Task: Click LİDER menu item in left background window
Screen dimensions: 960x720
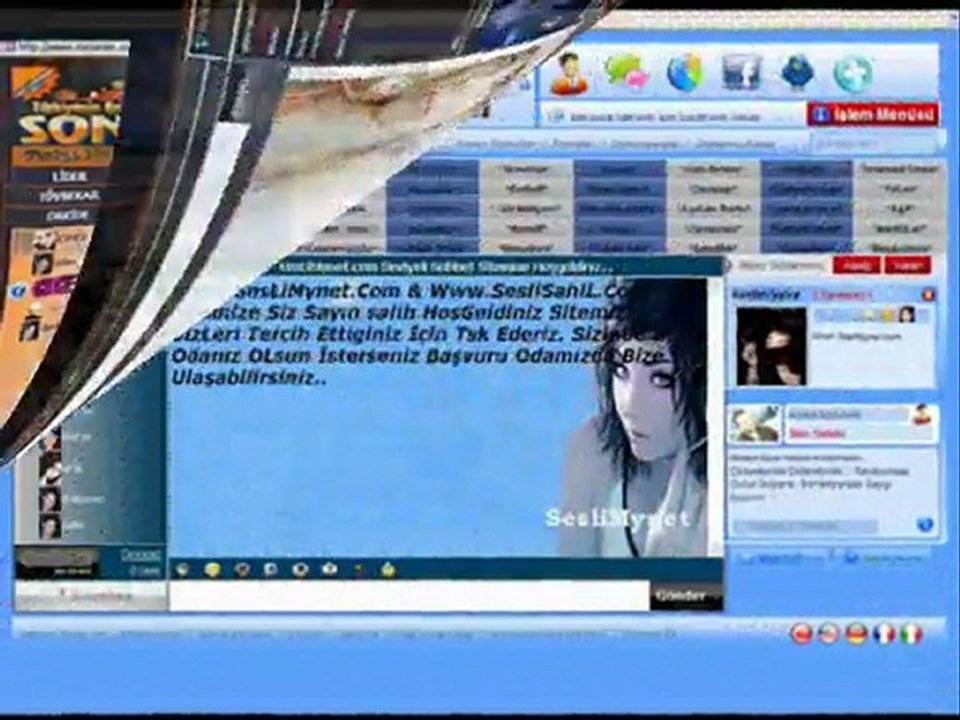Action: 69,176
